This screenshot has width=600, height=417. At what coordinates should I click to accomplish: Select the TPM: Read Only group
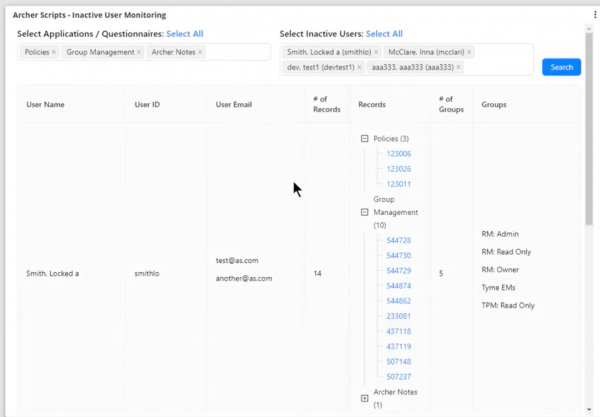pos(508,305)
